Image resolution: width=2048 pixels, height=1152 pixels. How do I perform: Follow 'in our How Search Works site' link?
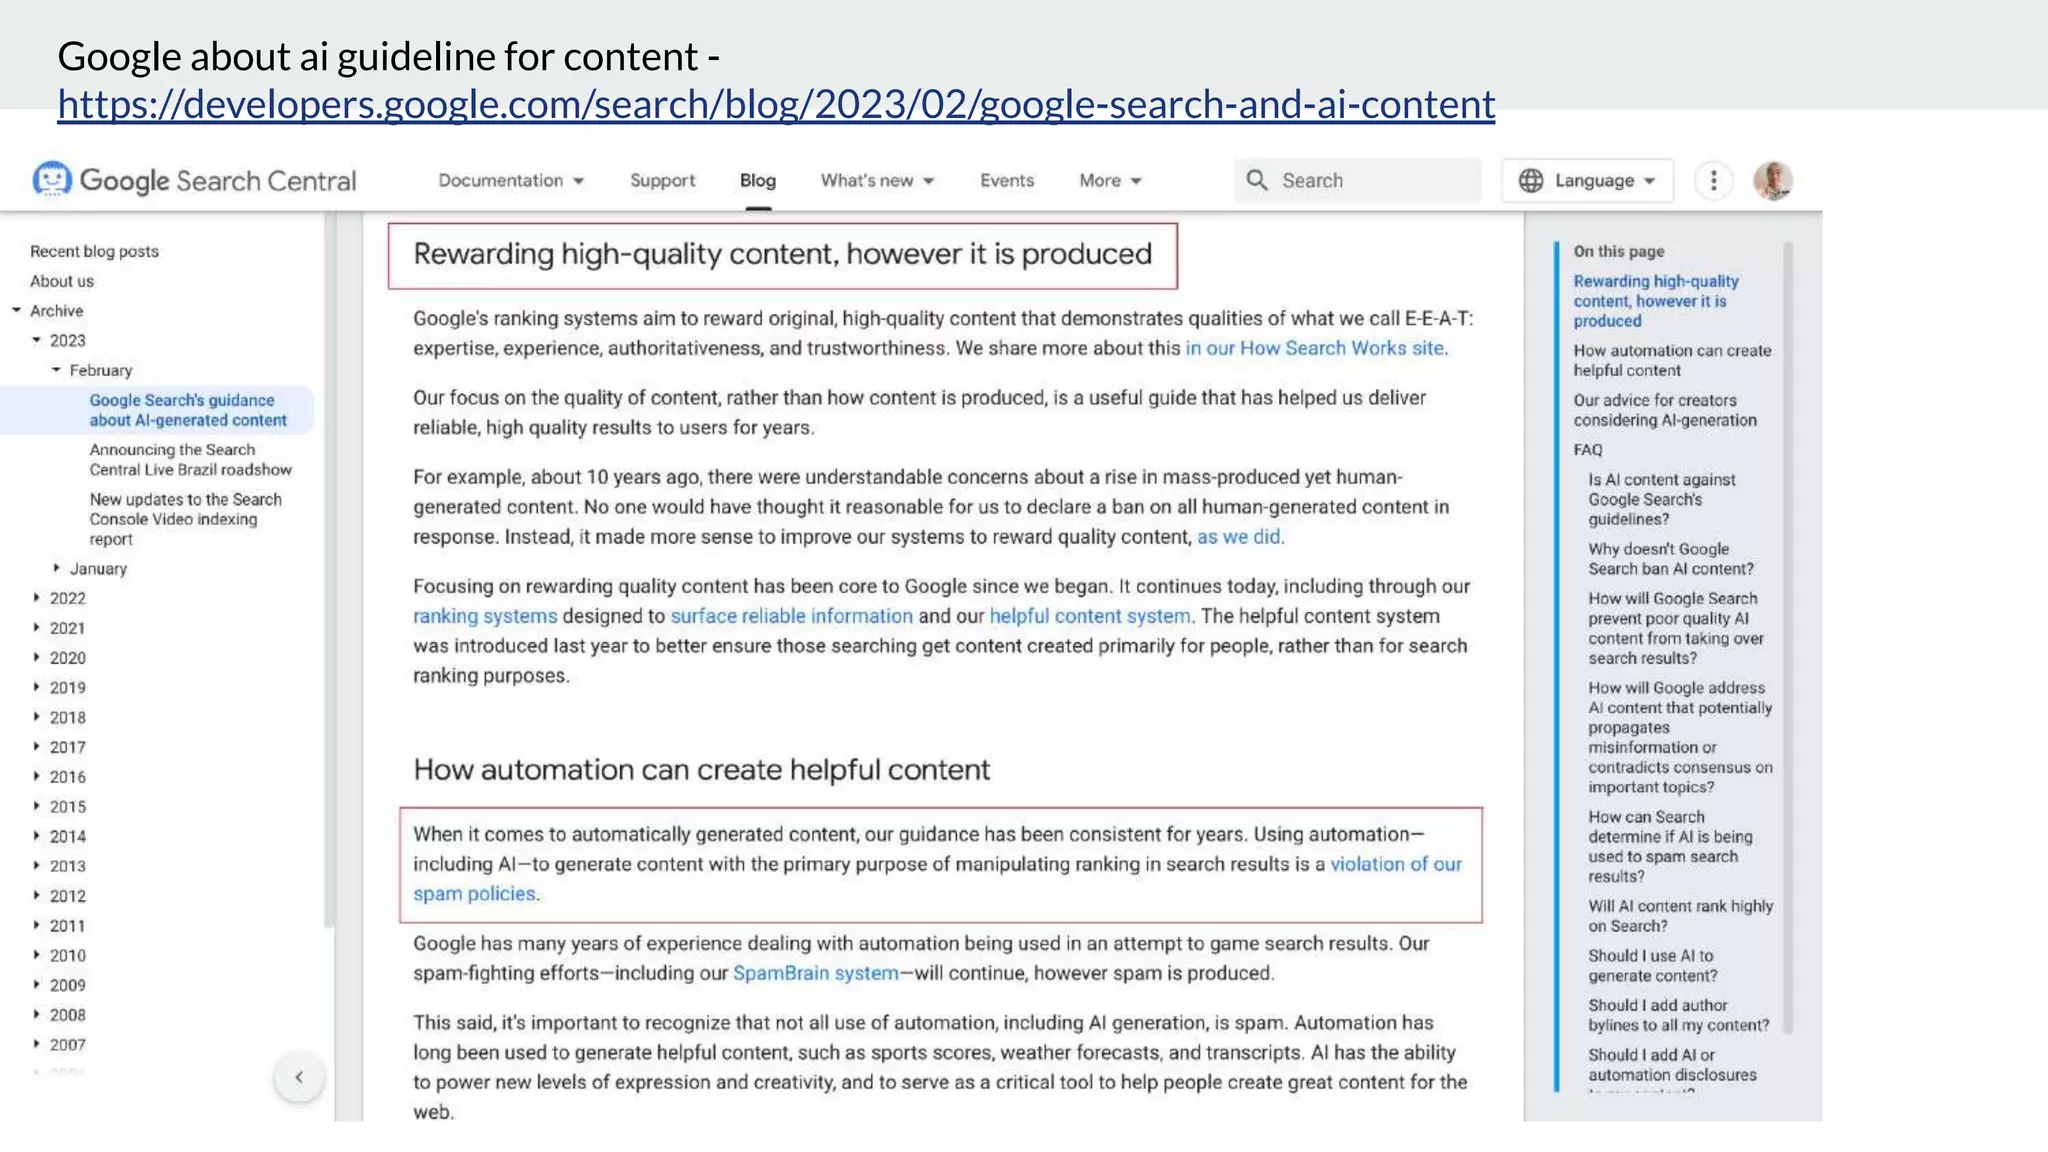1315,348
